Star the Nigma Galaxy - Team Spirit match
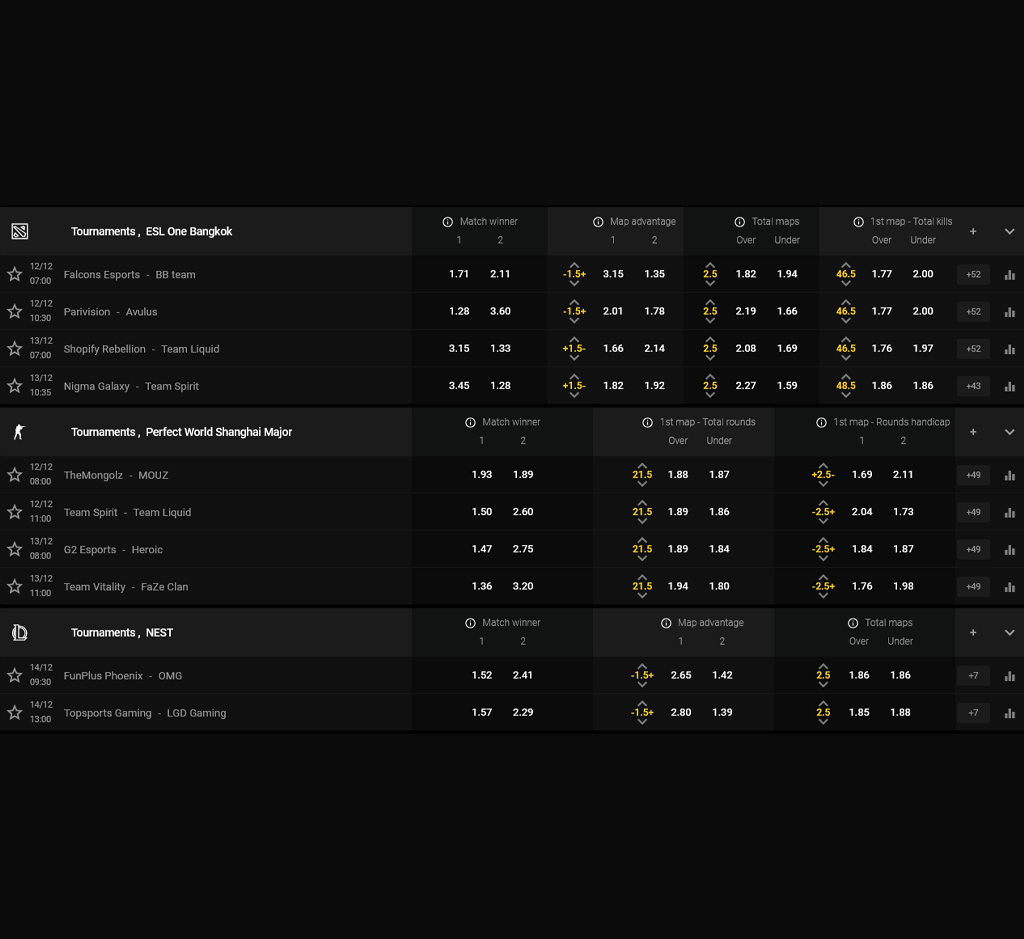Viewport: 1024px width, 939px height. click(x=14, y=386)
